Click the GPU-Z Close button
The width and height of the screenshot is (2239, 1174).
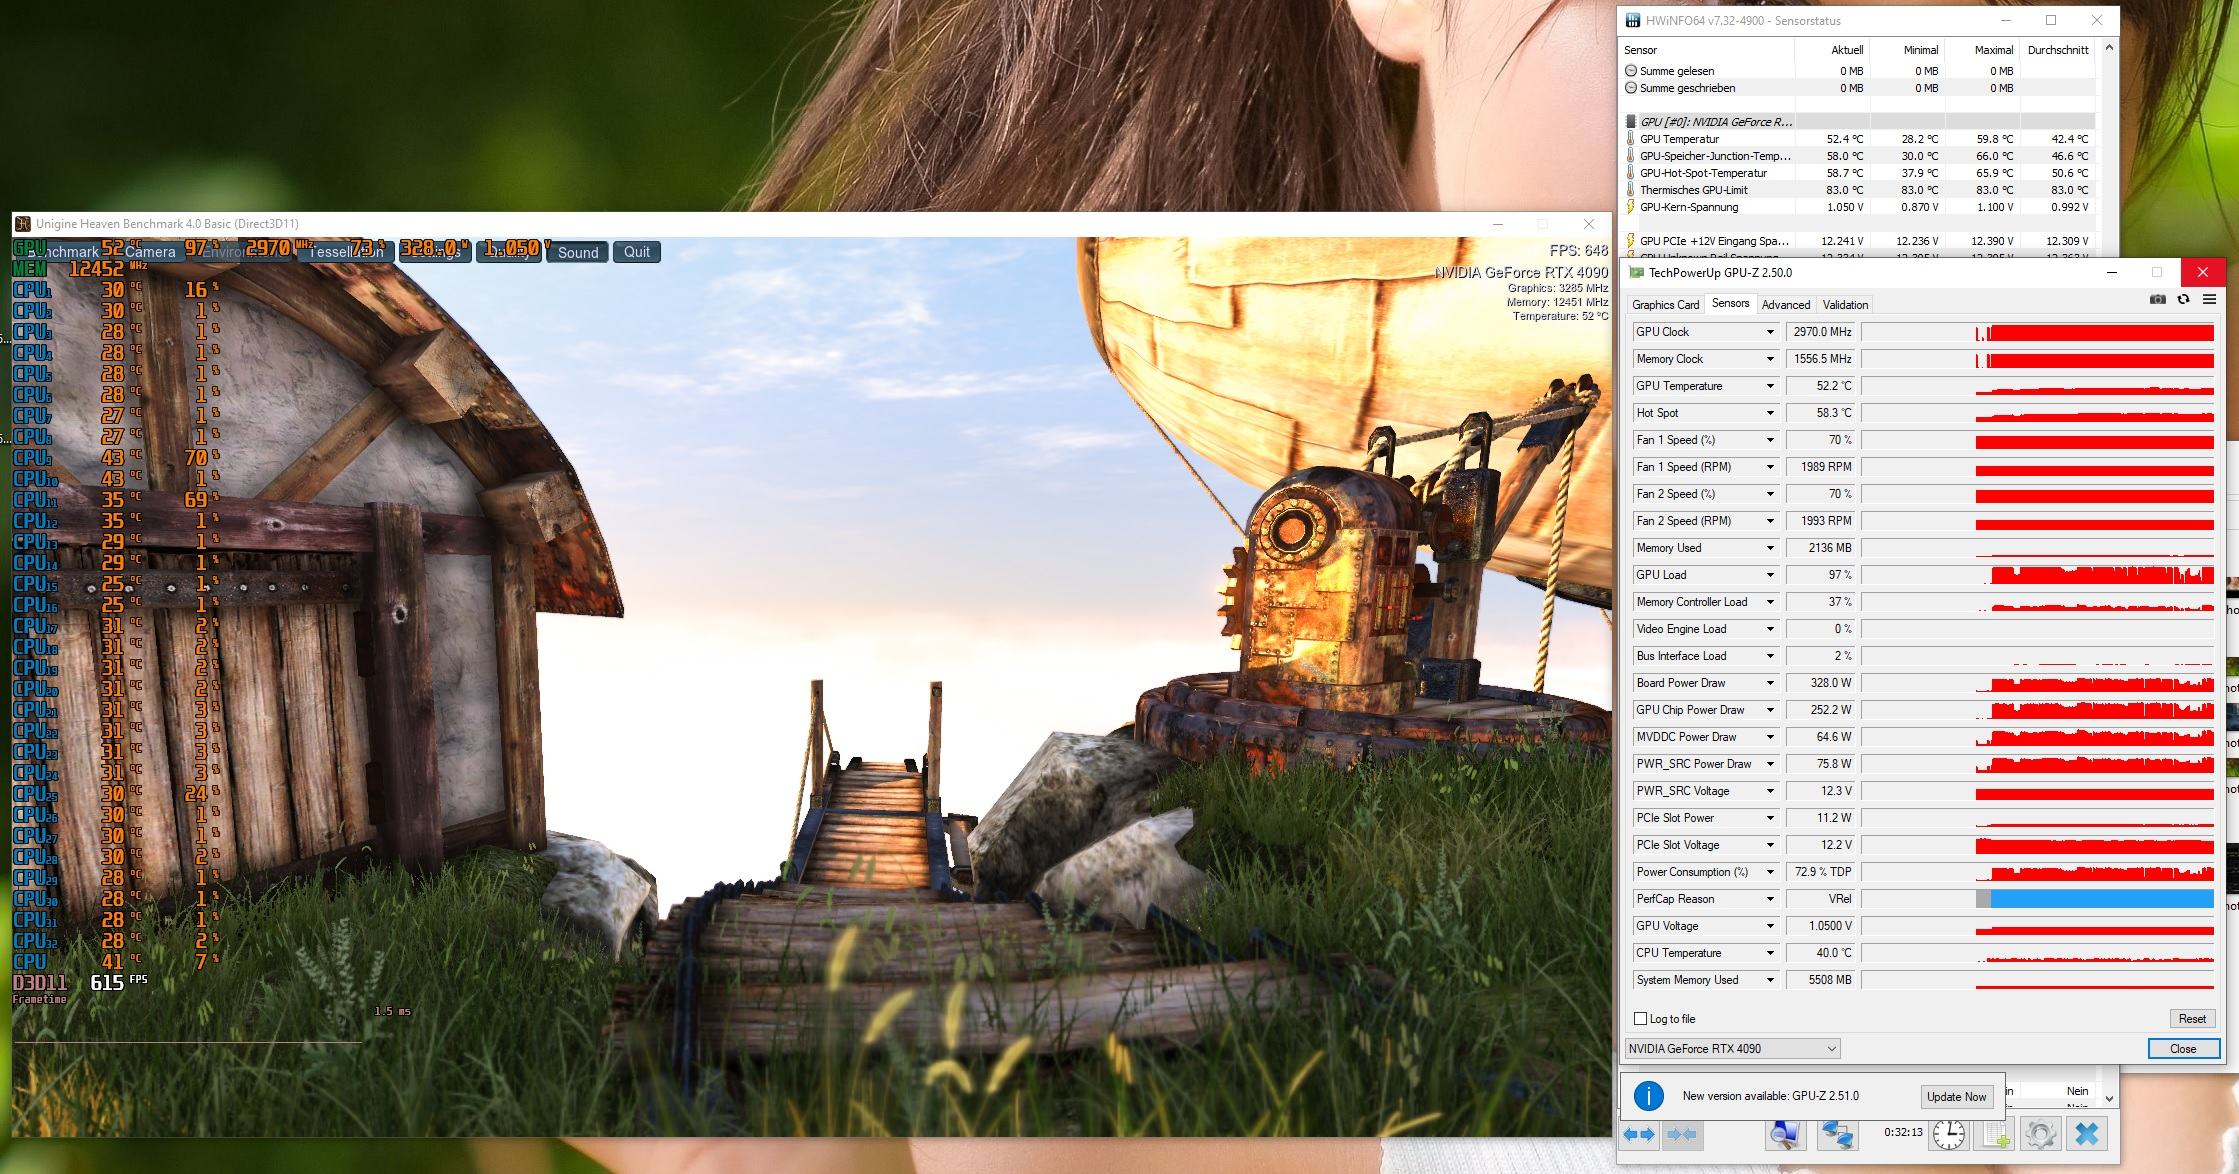tap(2183, 1049)
